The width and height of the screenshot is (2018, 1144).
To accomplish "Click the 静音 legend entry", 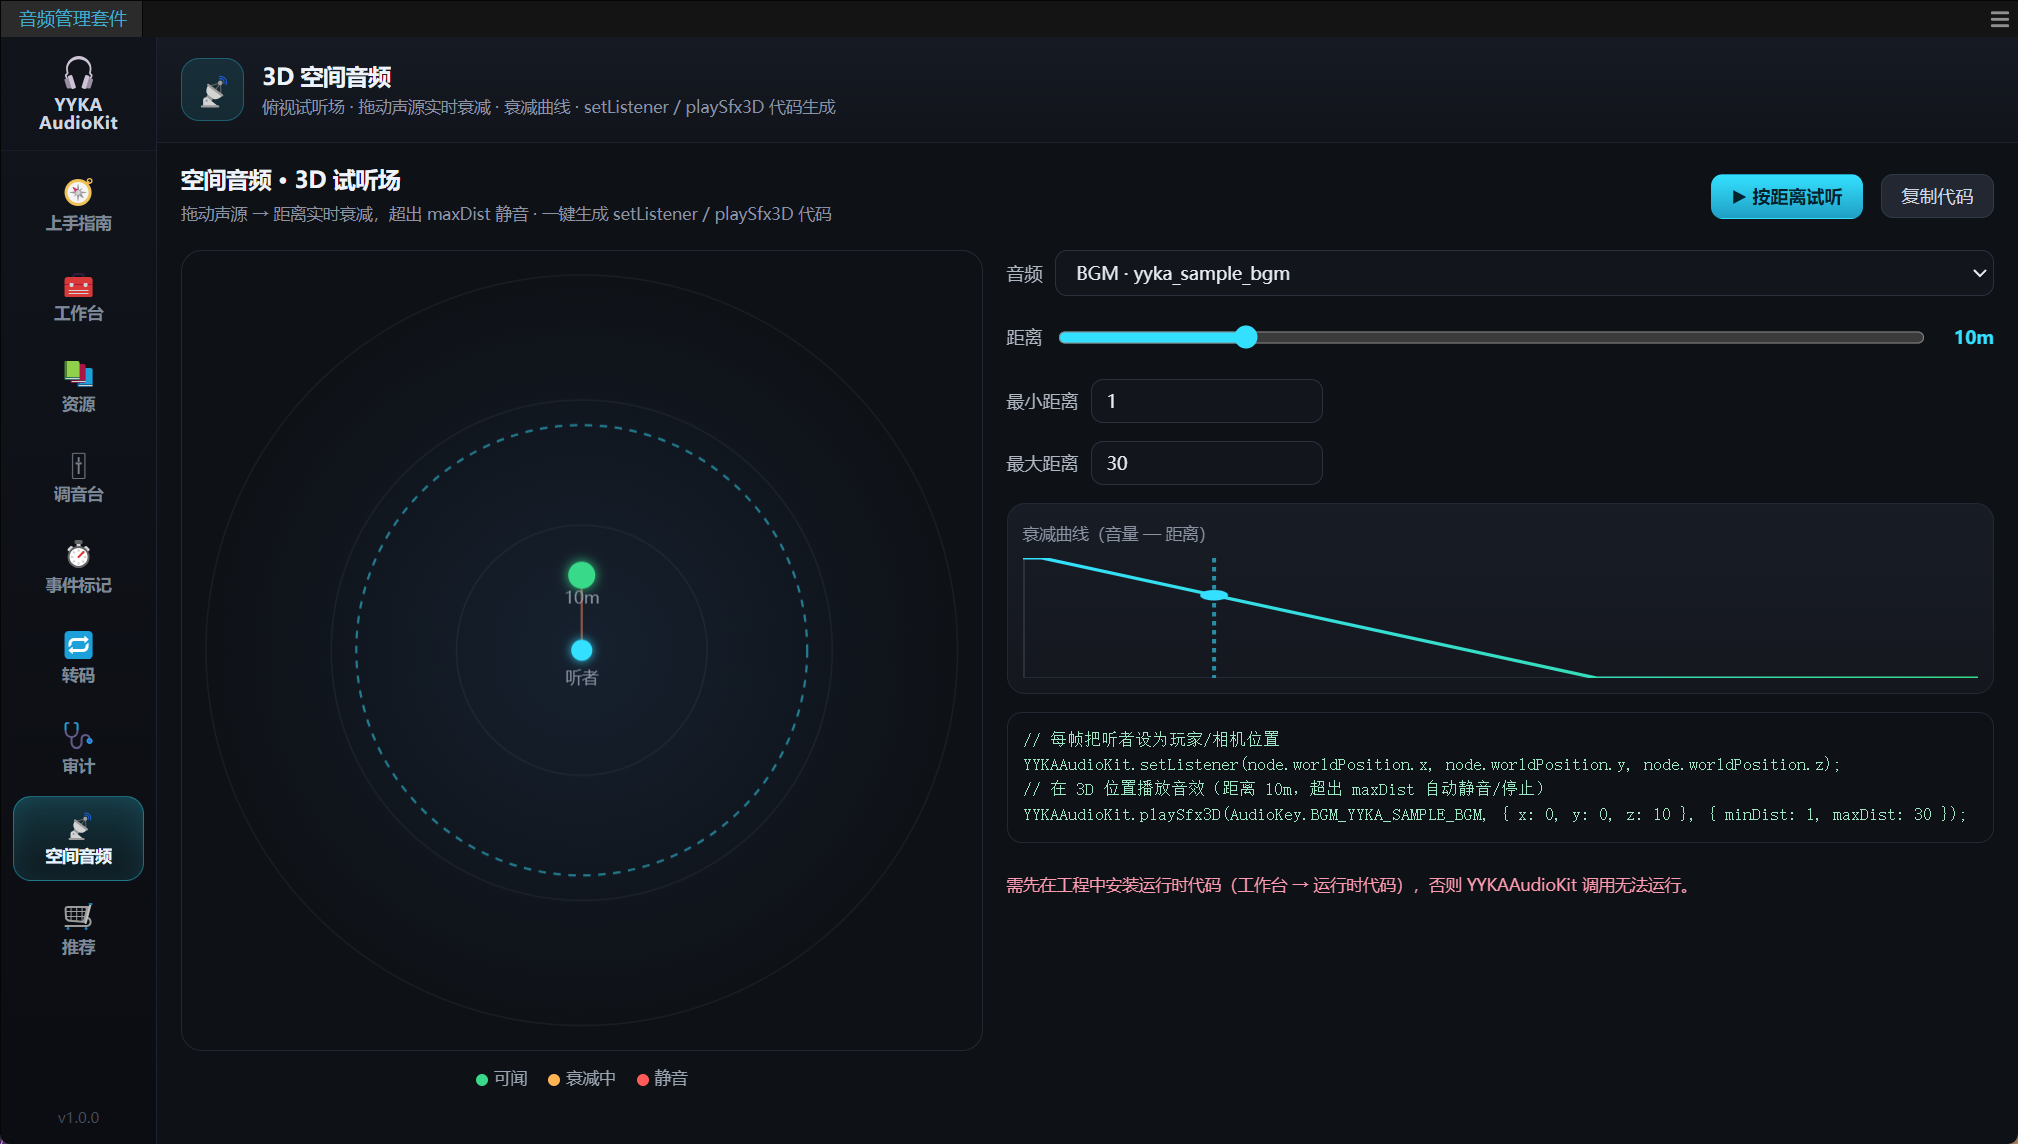I will click(x=662, y=1079).
